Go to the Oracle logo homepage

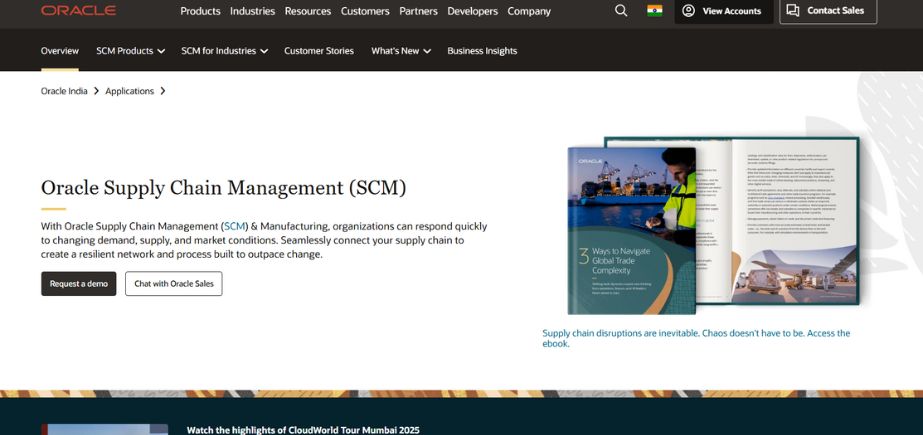point(78,11)
